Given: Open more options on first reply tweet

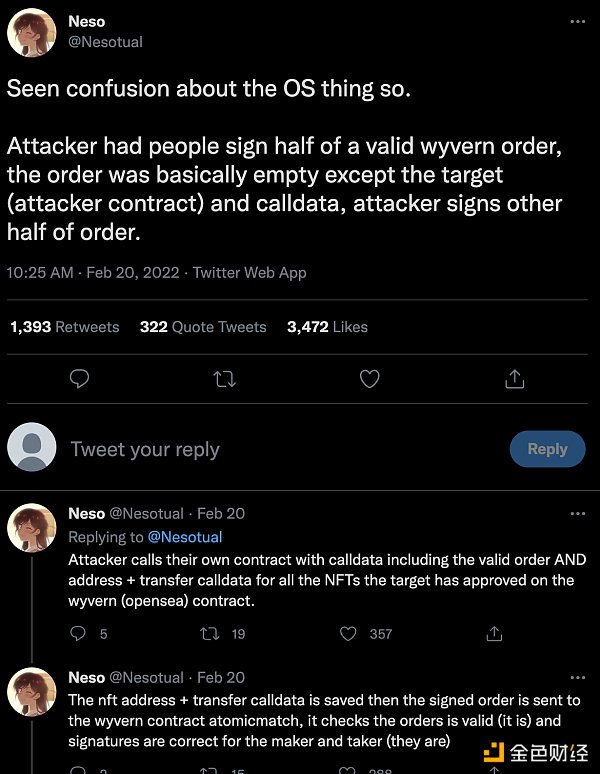Looking at the screenshot, I should [578, 513].
